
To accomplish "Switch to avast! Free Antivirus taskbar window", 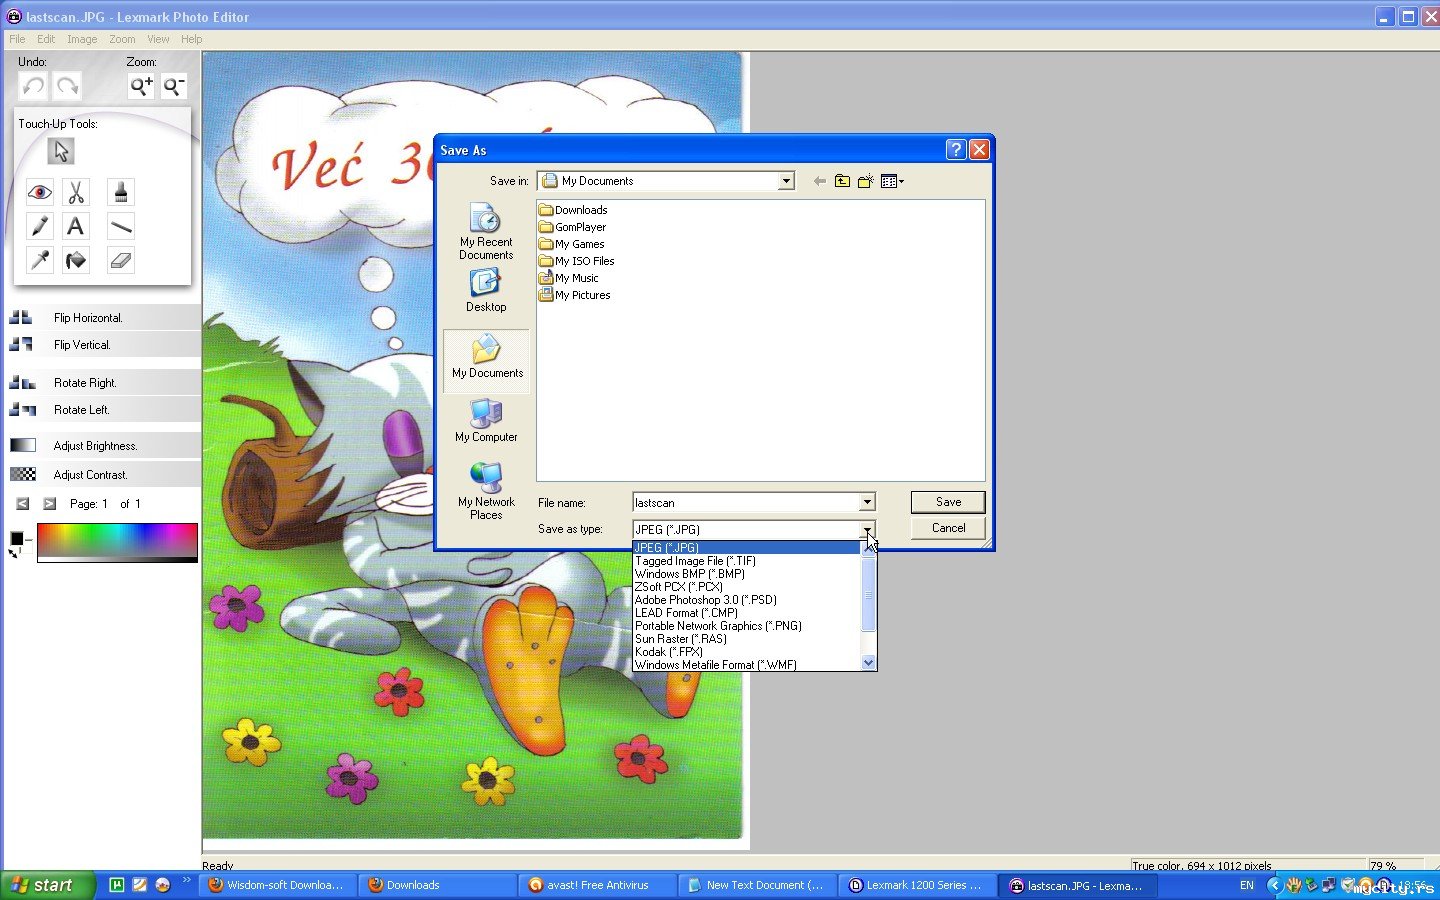I will click(x=598, y=885).
